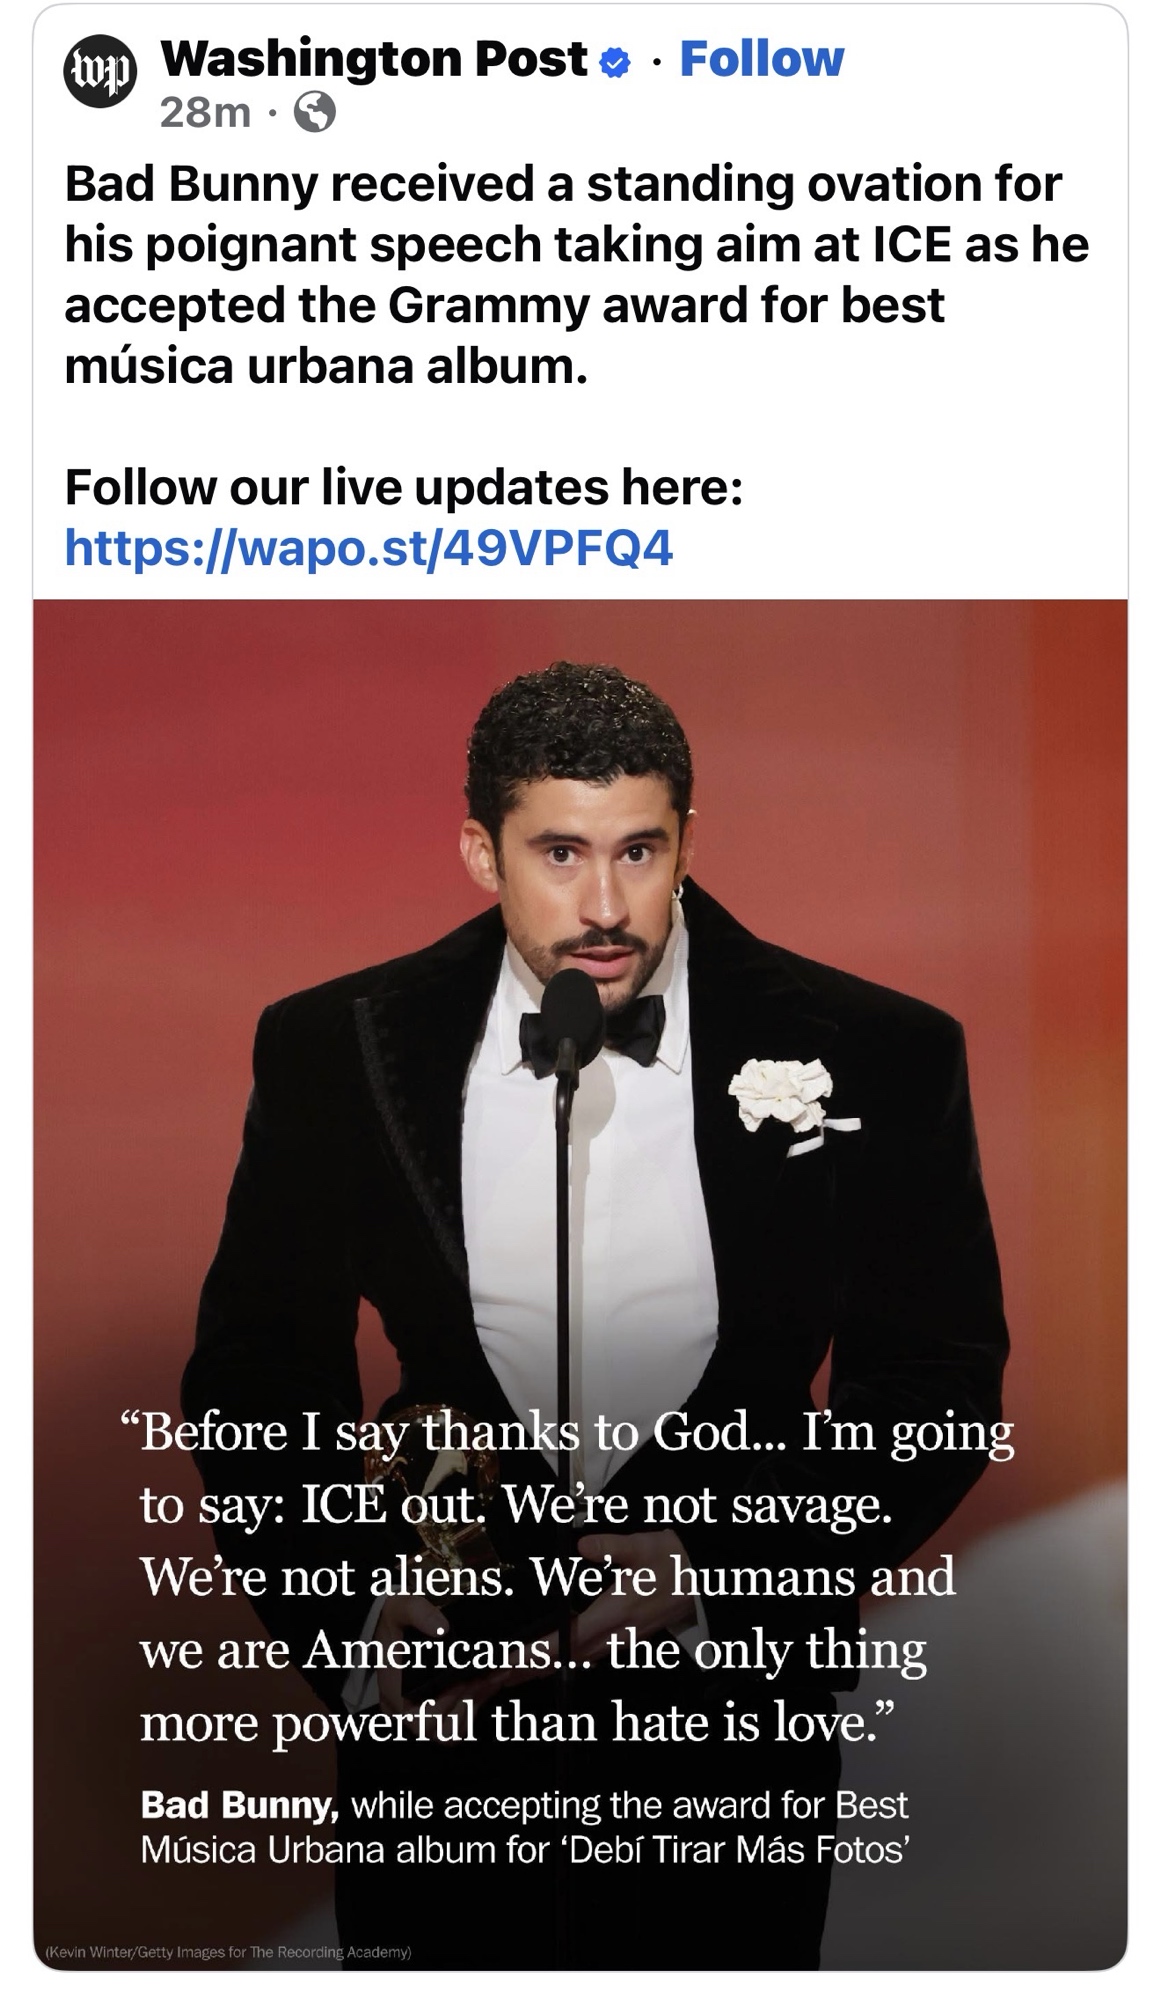Click the globe public-audience icon
The width and height of the screenshot is (1161, 2000).
tap(314, 114)
